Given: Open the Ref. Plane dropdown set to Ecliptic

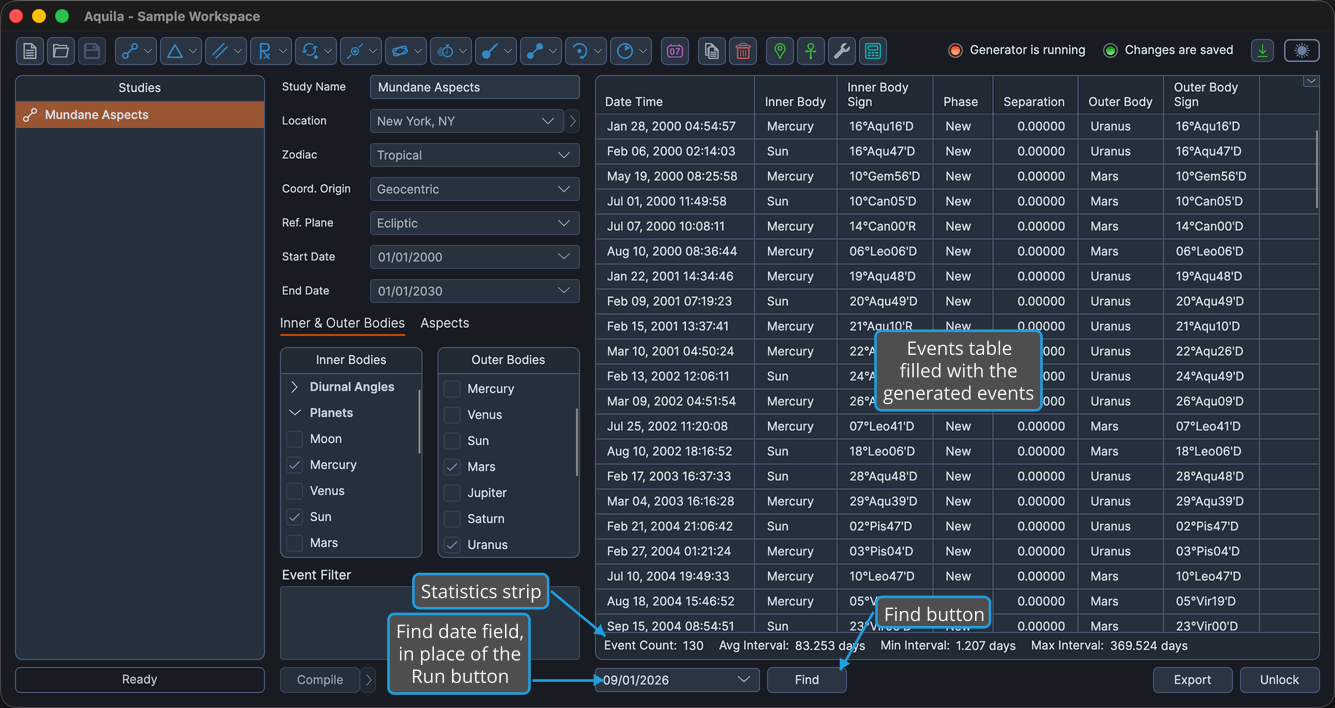Looking at the screenshot, I should [475, 223].
